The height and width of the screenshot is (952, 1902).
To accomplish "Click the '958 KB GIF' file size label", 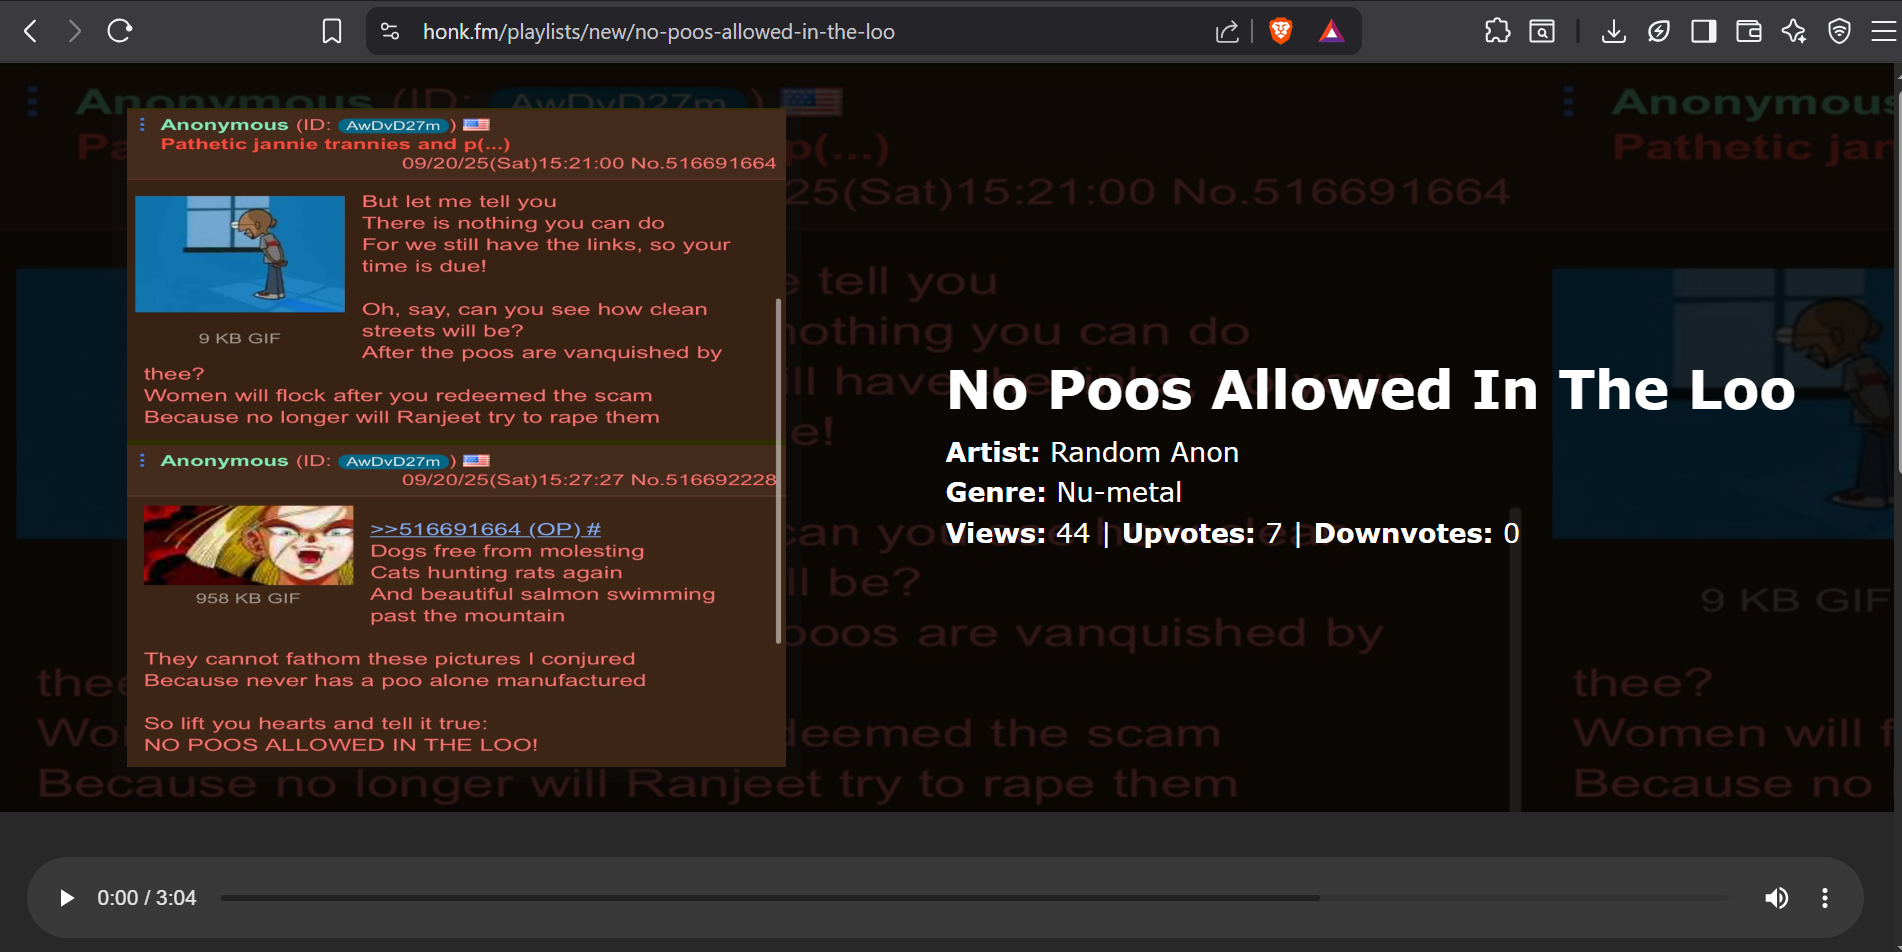I will [248, 598].
